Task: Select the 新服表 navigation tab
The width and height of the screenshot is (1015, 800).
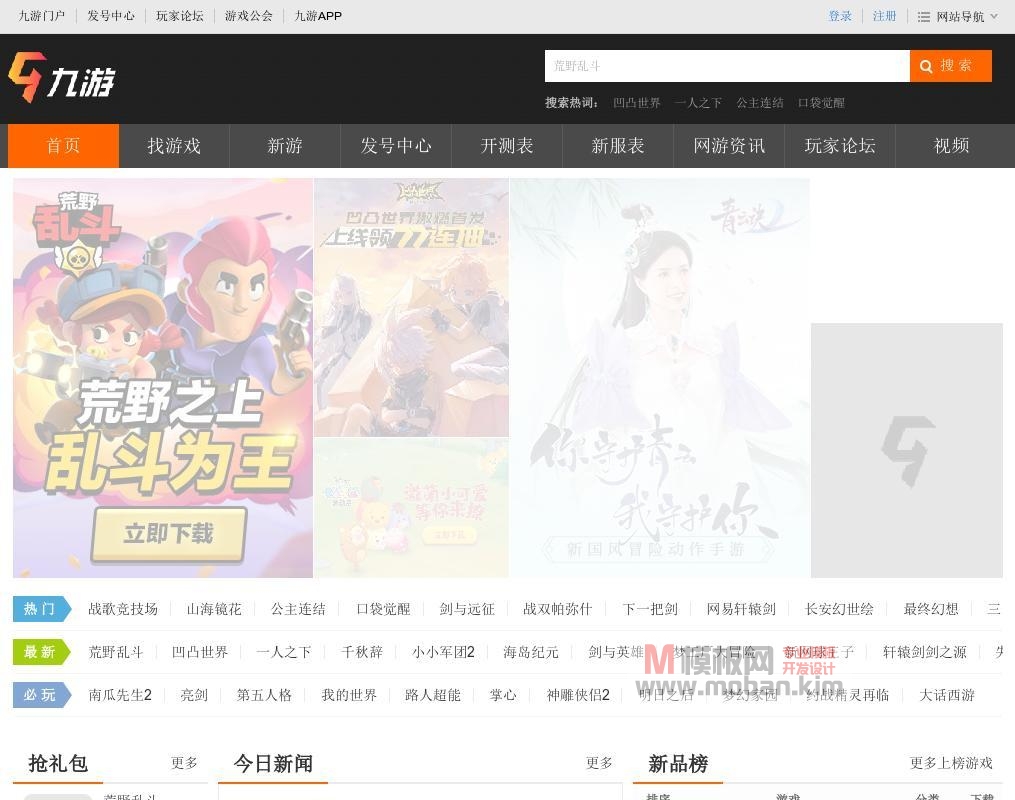Action: [618, 146]
